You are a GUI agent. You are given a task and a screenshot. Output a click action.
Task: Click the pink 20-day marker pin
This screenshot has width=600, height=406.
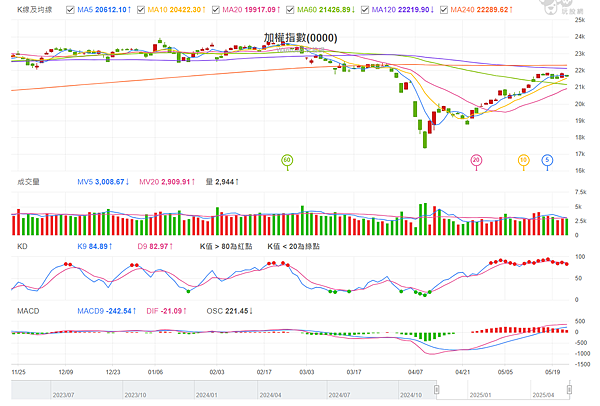tap(476, 161)
